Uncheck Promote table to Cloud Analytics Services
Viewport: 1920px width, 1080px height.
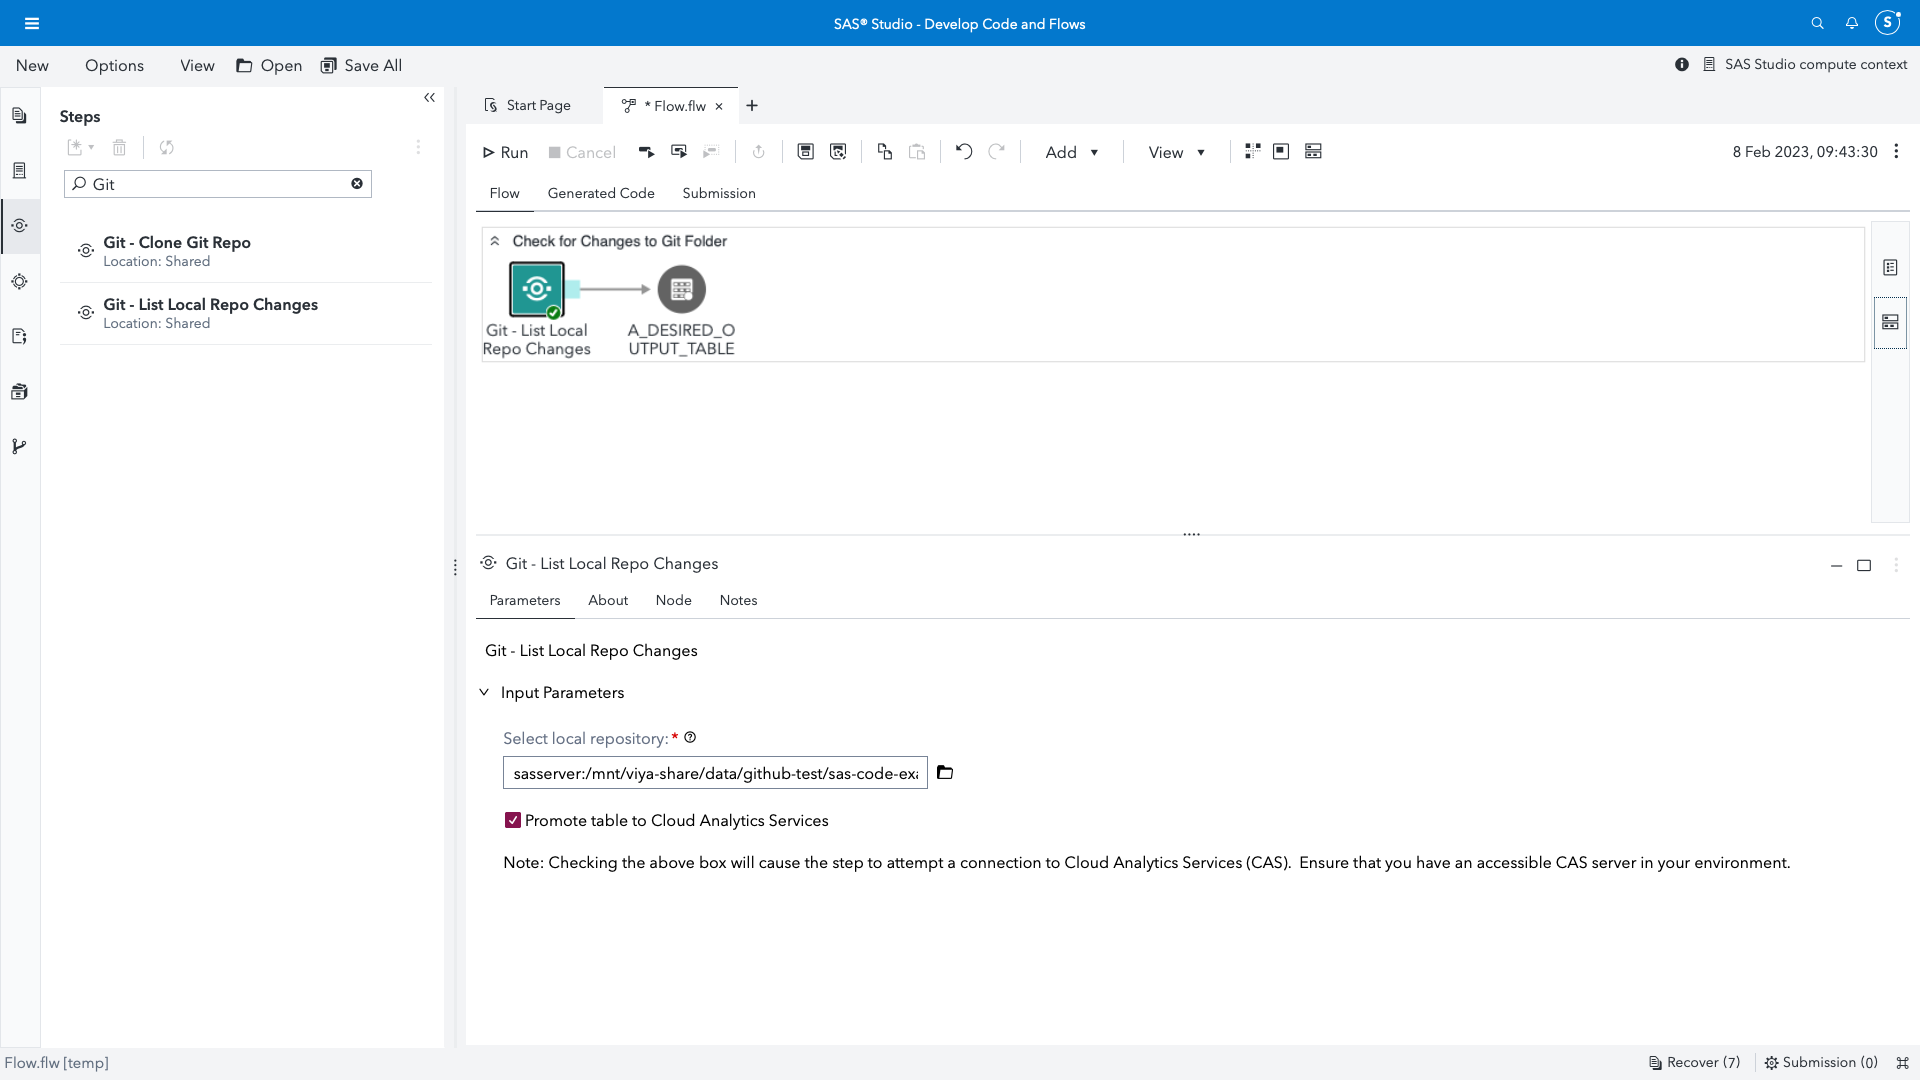tap(513, 821)
